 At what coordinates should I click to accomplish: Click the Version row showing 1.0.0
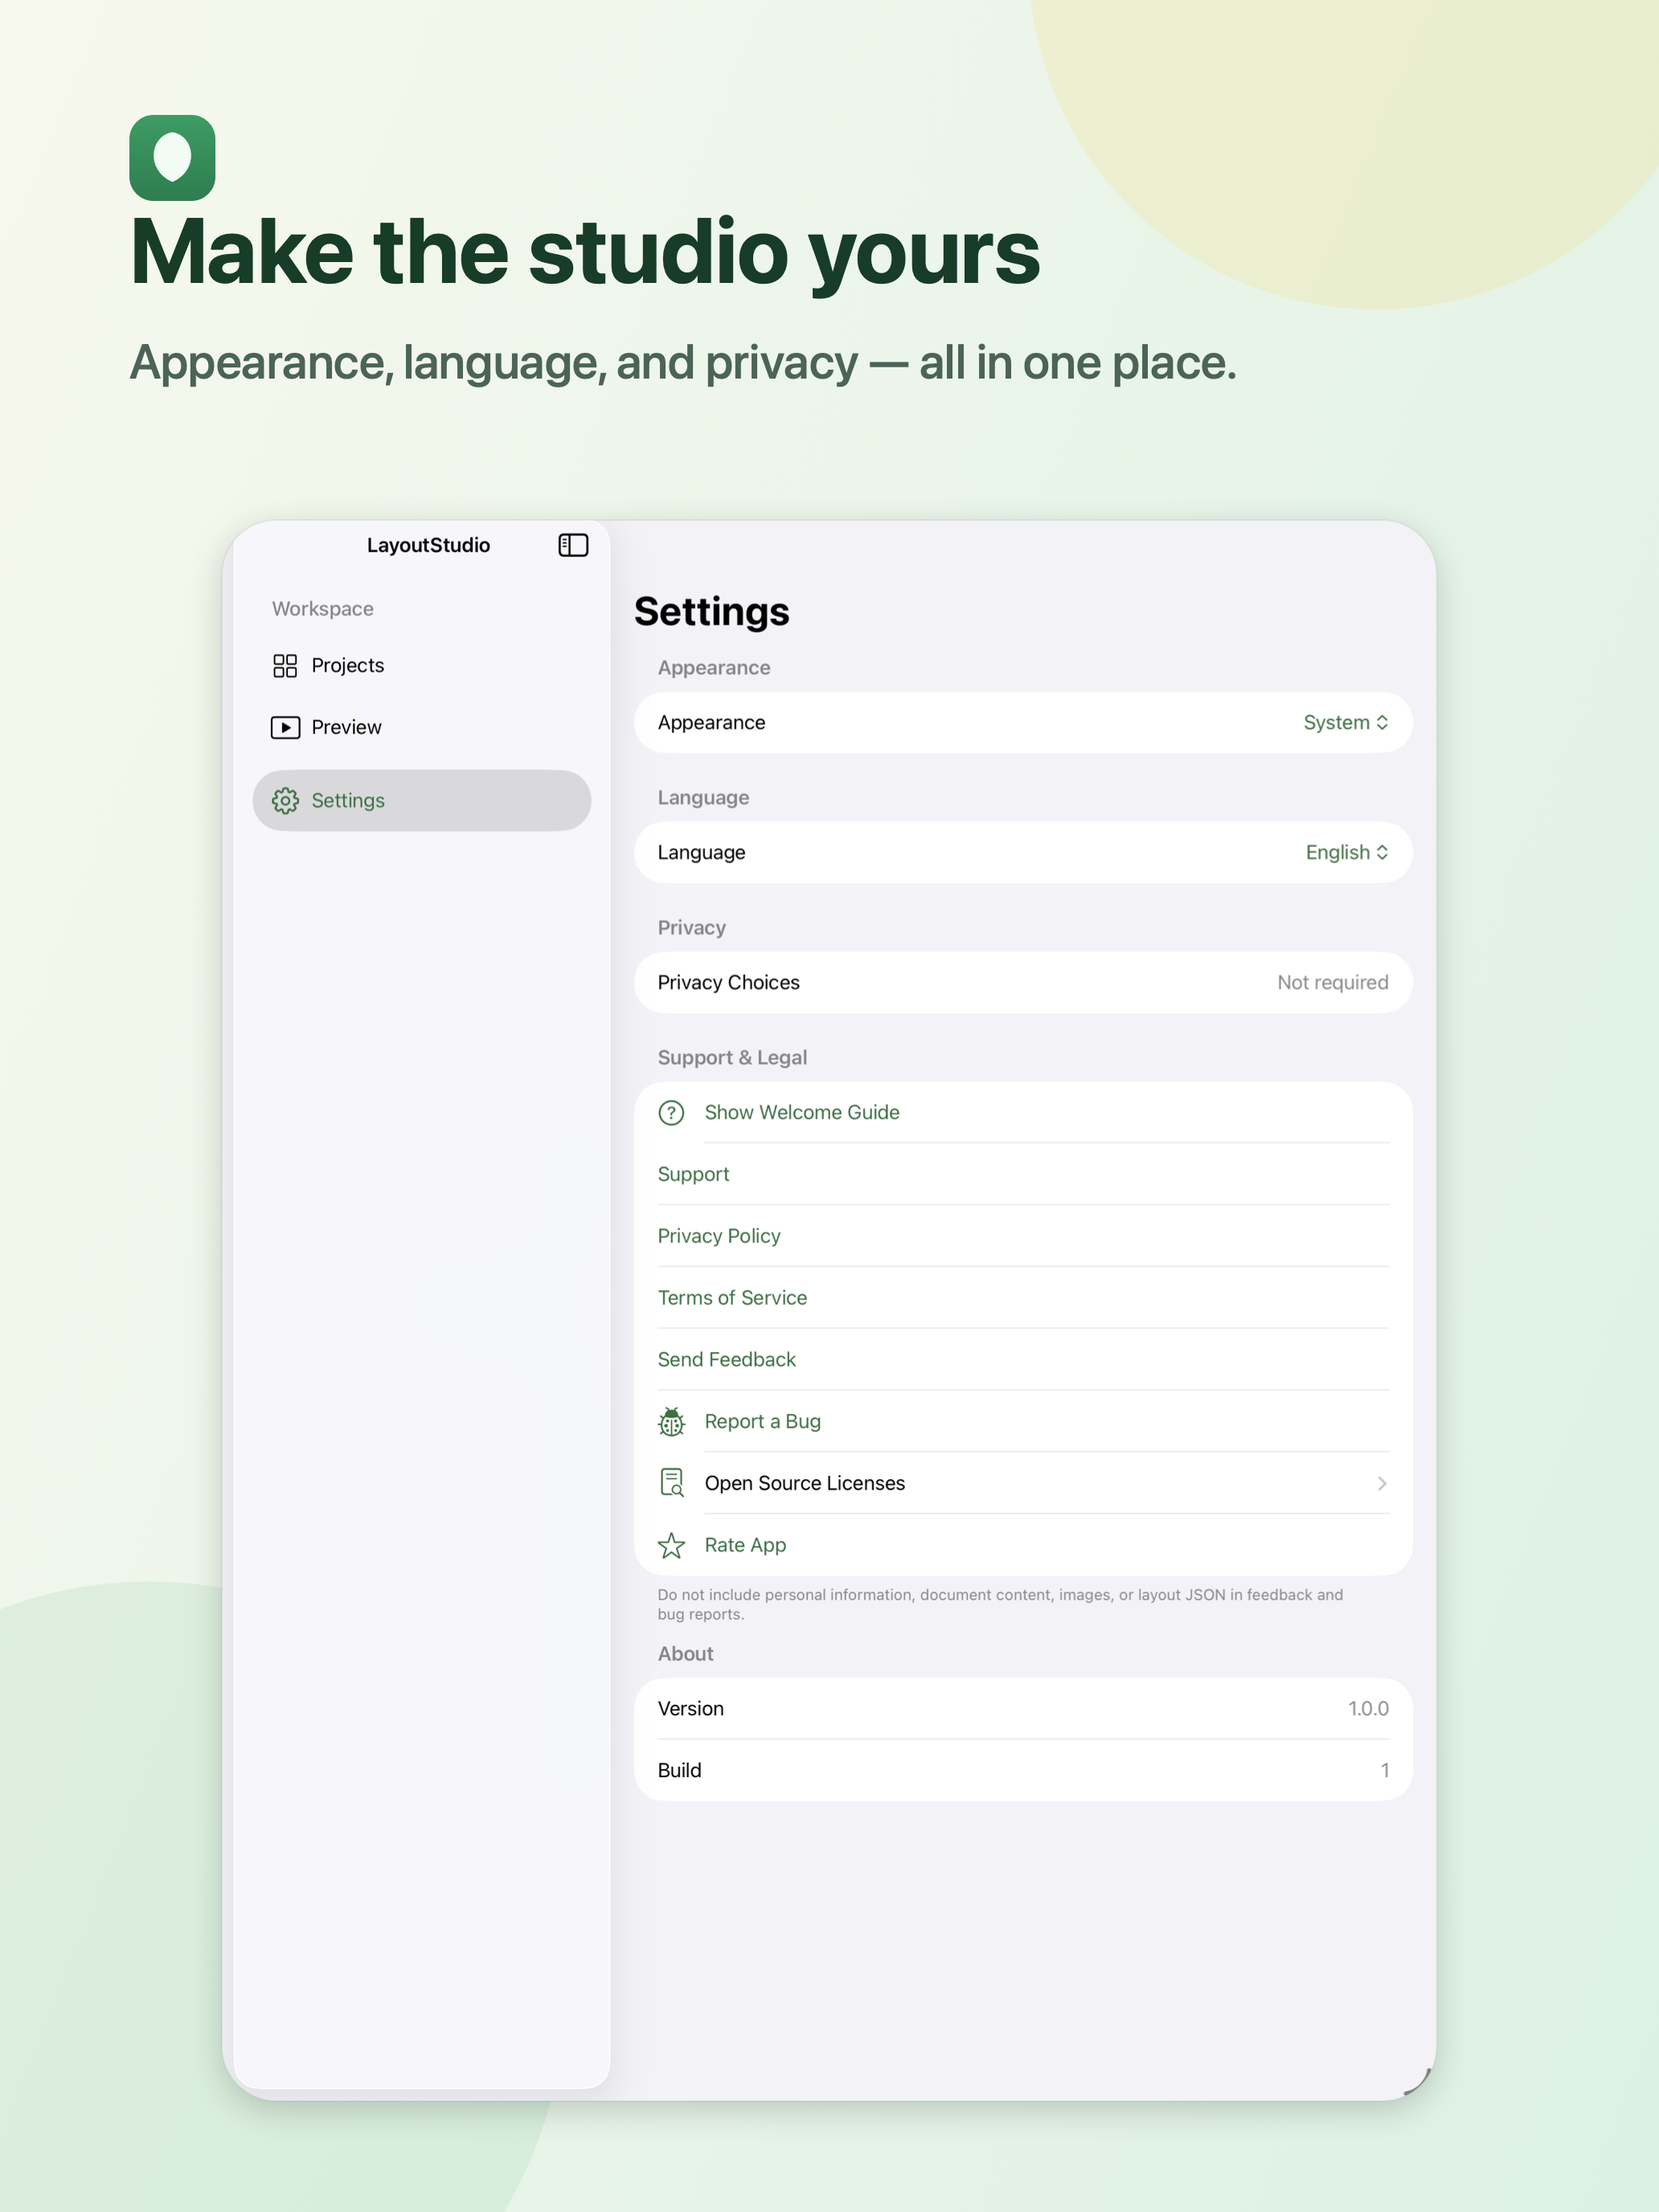click(x=1023, y=1709)
